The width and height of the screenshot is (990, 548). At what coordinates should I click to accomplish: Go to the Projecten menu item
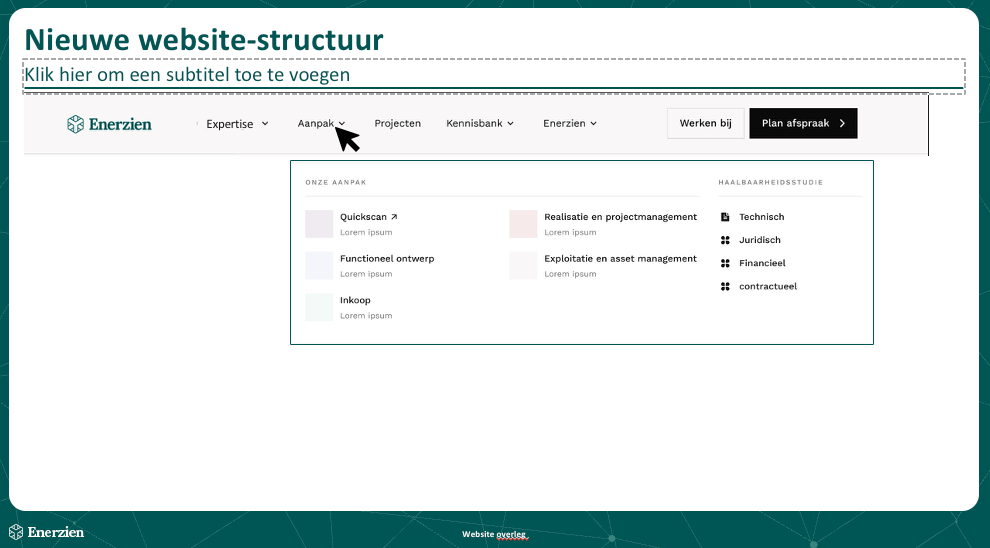coord(398,124)
